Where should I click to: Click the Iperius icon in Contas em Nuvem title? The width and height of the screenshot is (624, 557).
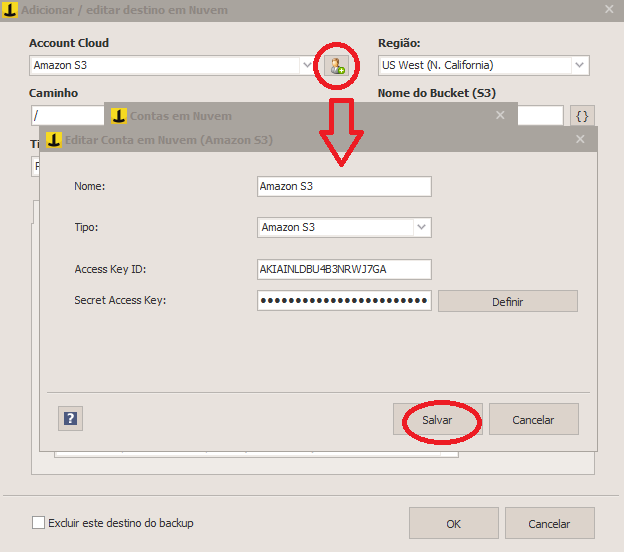(119, 116)
